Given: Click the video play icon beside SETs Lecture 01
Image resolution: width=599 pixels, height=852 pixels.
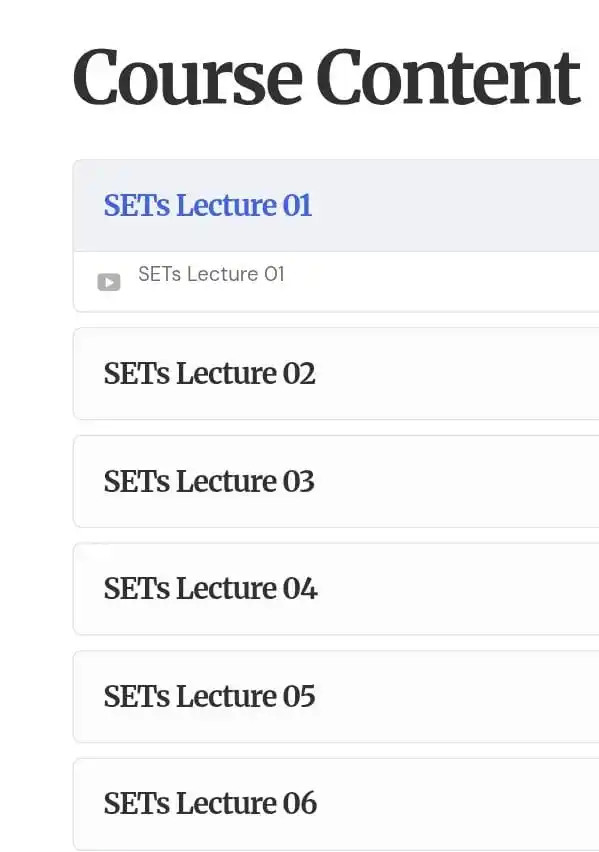Looking at the screenshot, I should (109, 282).
